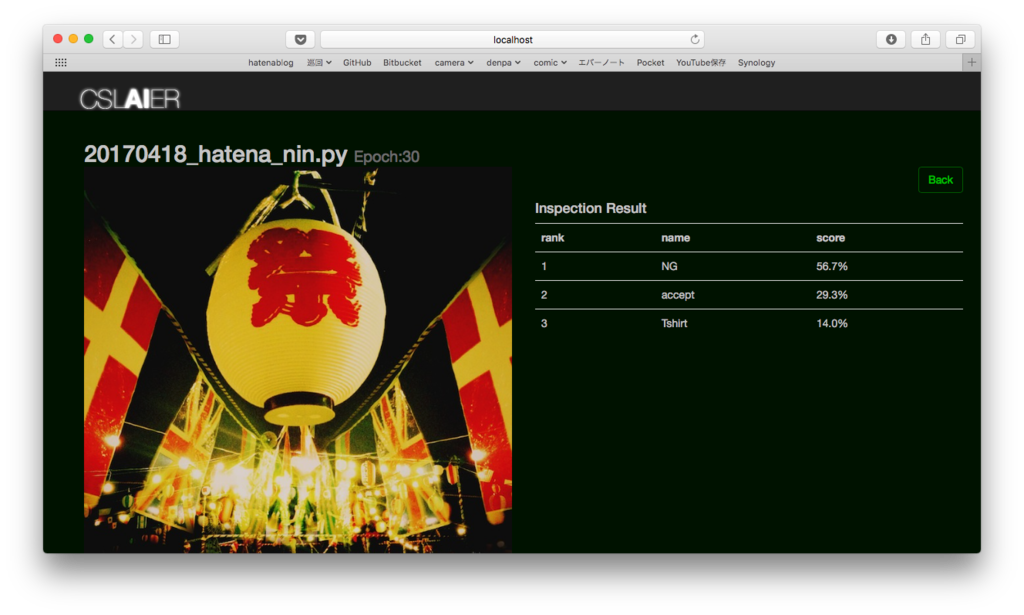Image resolution: width=1024 pixels, height=615 pixels.
Task: Click the score column header
Action: pos(830,238)
